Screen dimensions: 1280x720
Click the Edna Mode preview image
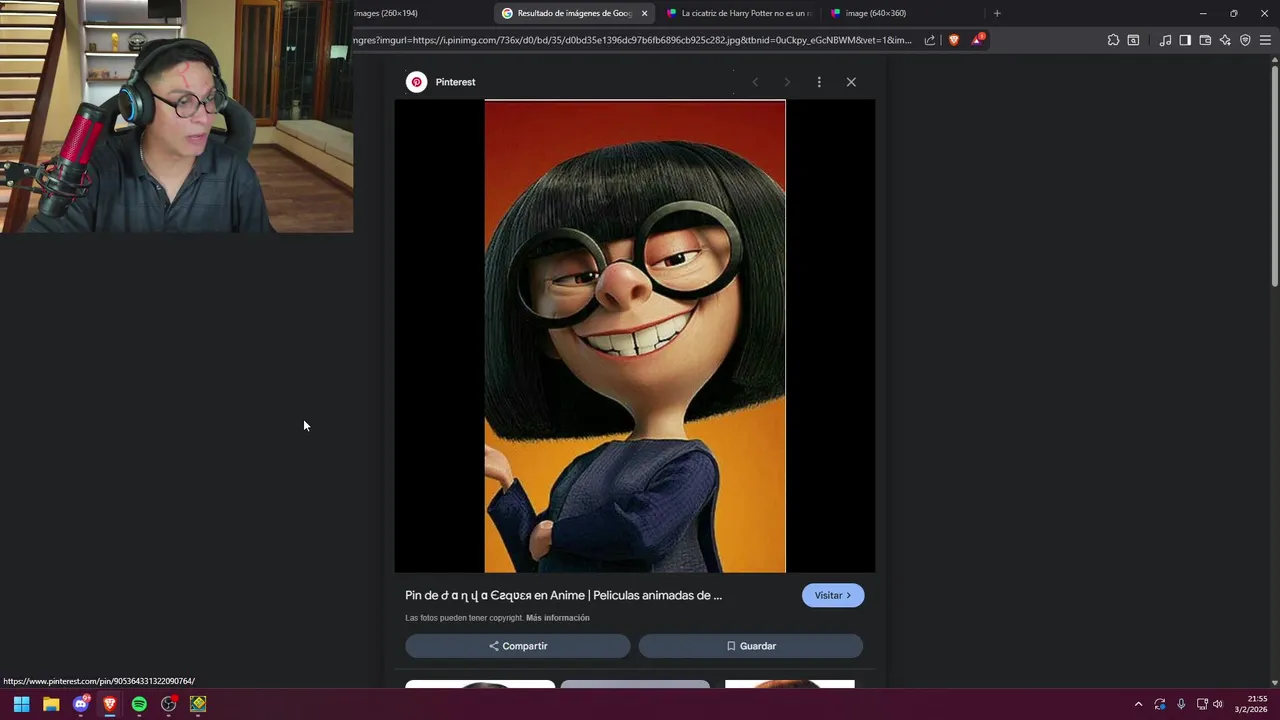[635, 336]
